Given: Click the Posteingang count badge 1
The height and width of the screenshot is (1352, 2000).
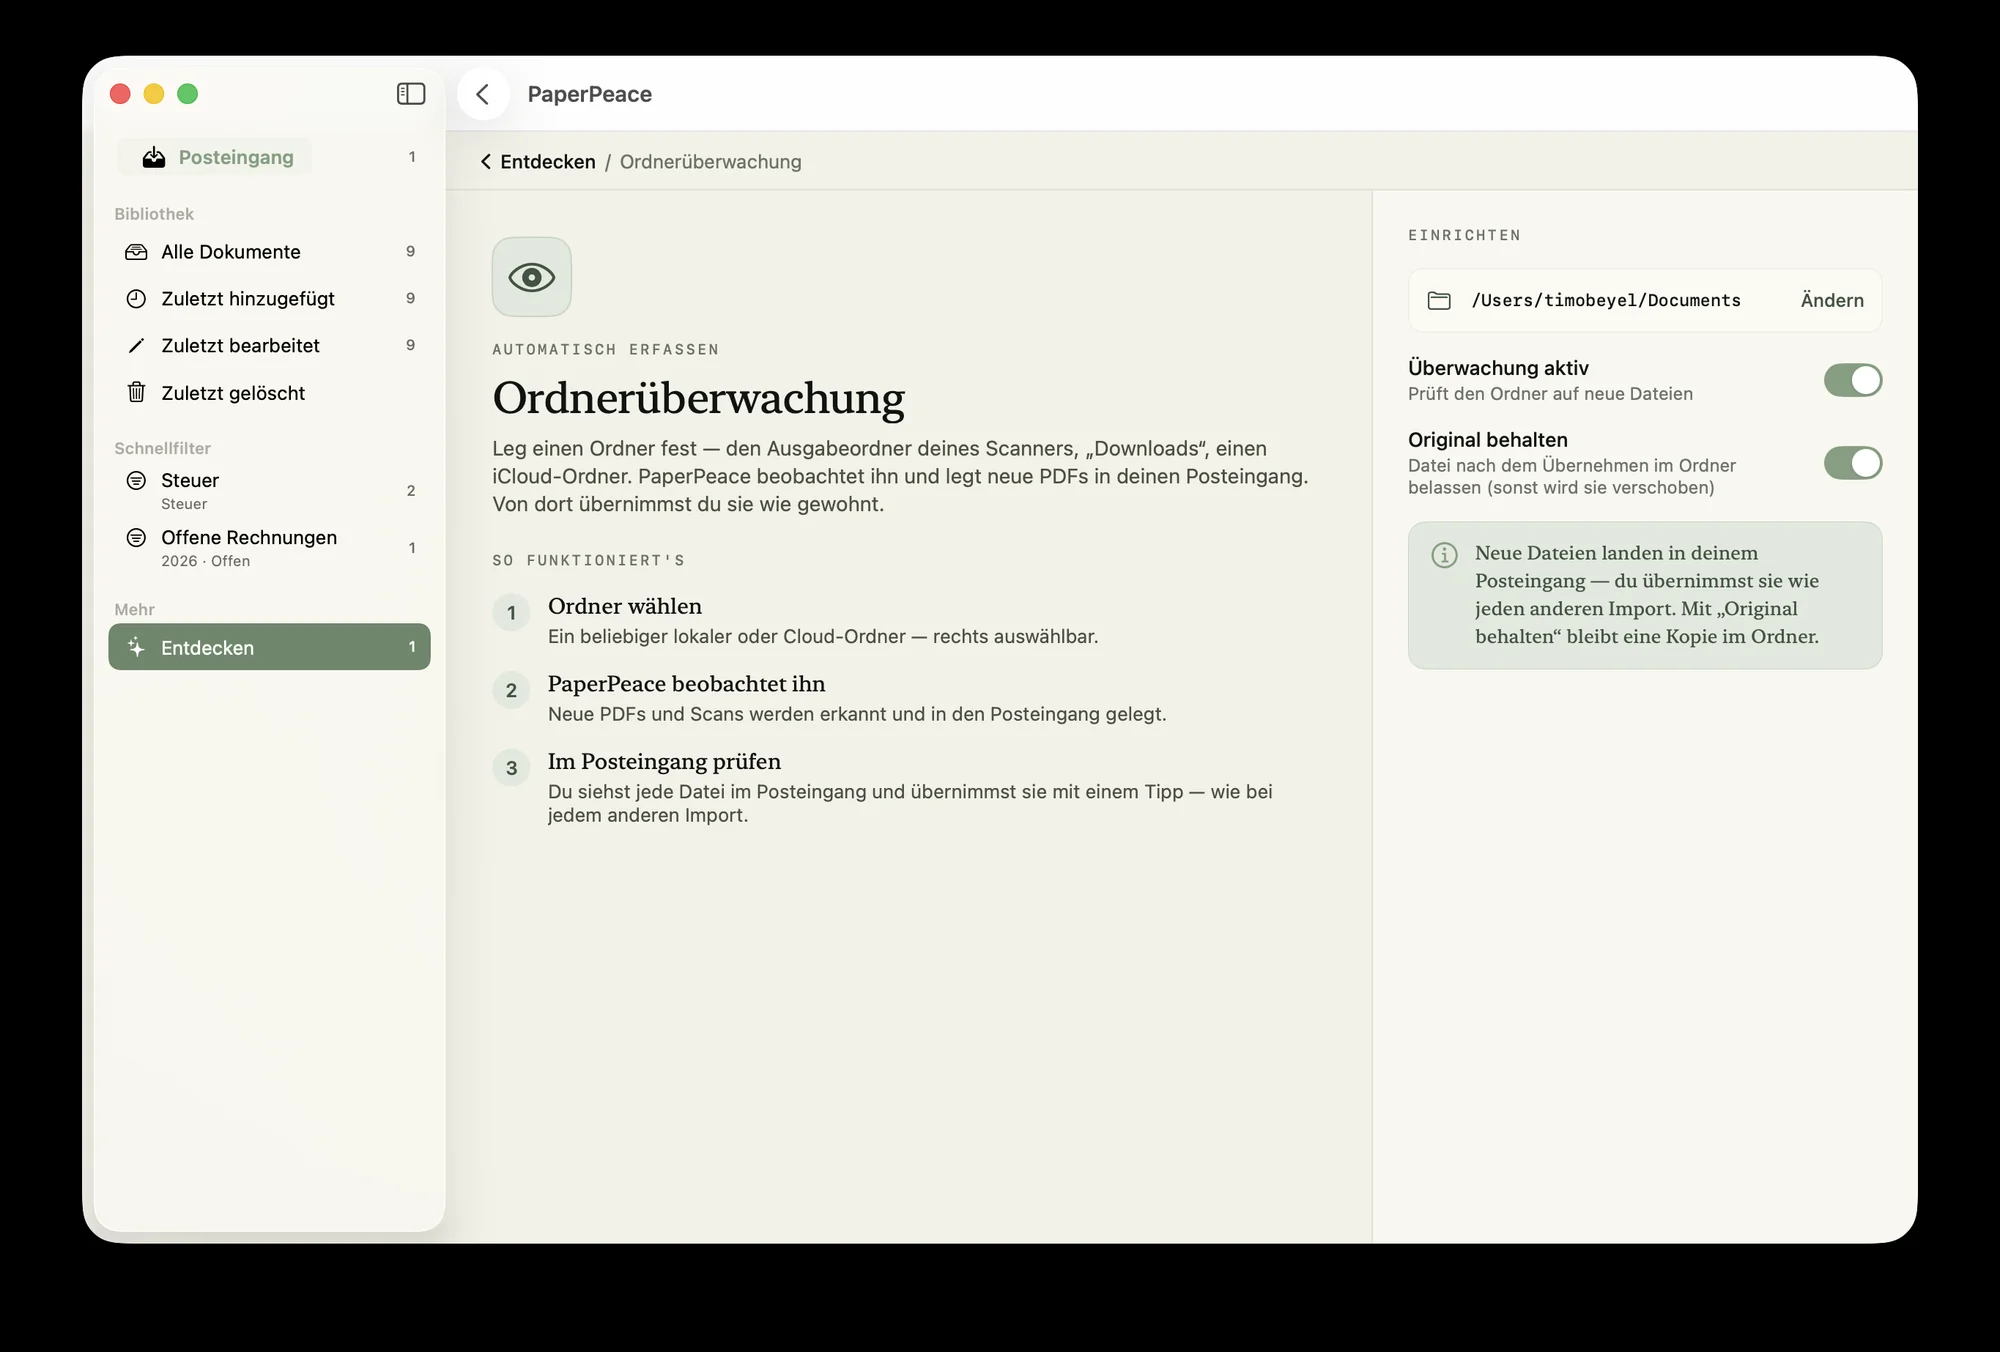Looking at the screenshot, I should [412, 157].
